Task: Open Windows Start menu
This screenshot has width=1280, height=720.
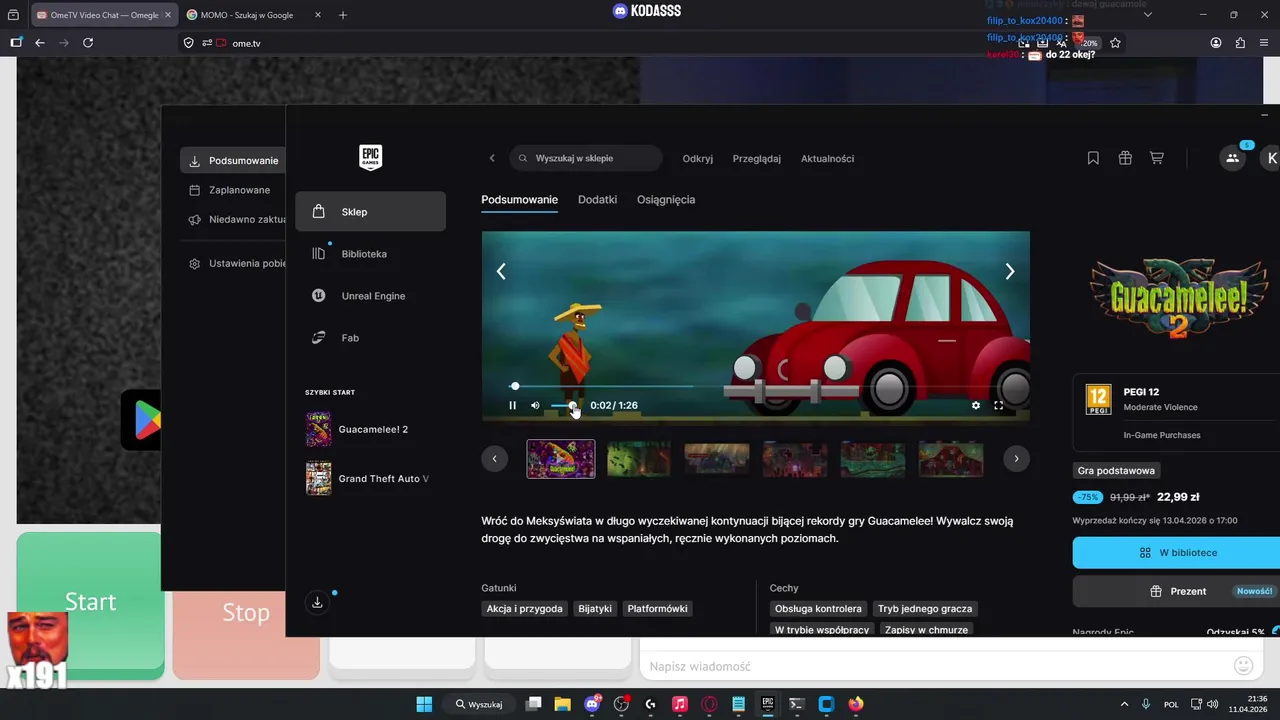Action: point(424,704)
